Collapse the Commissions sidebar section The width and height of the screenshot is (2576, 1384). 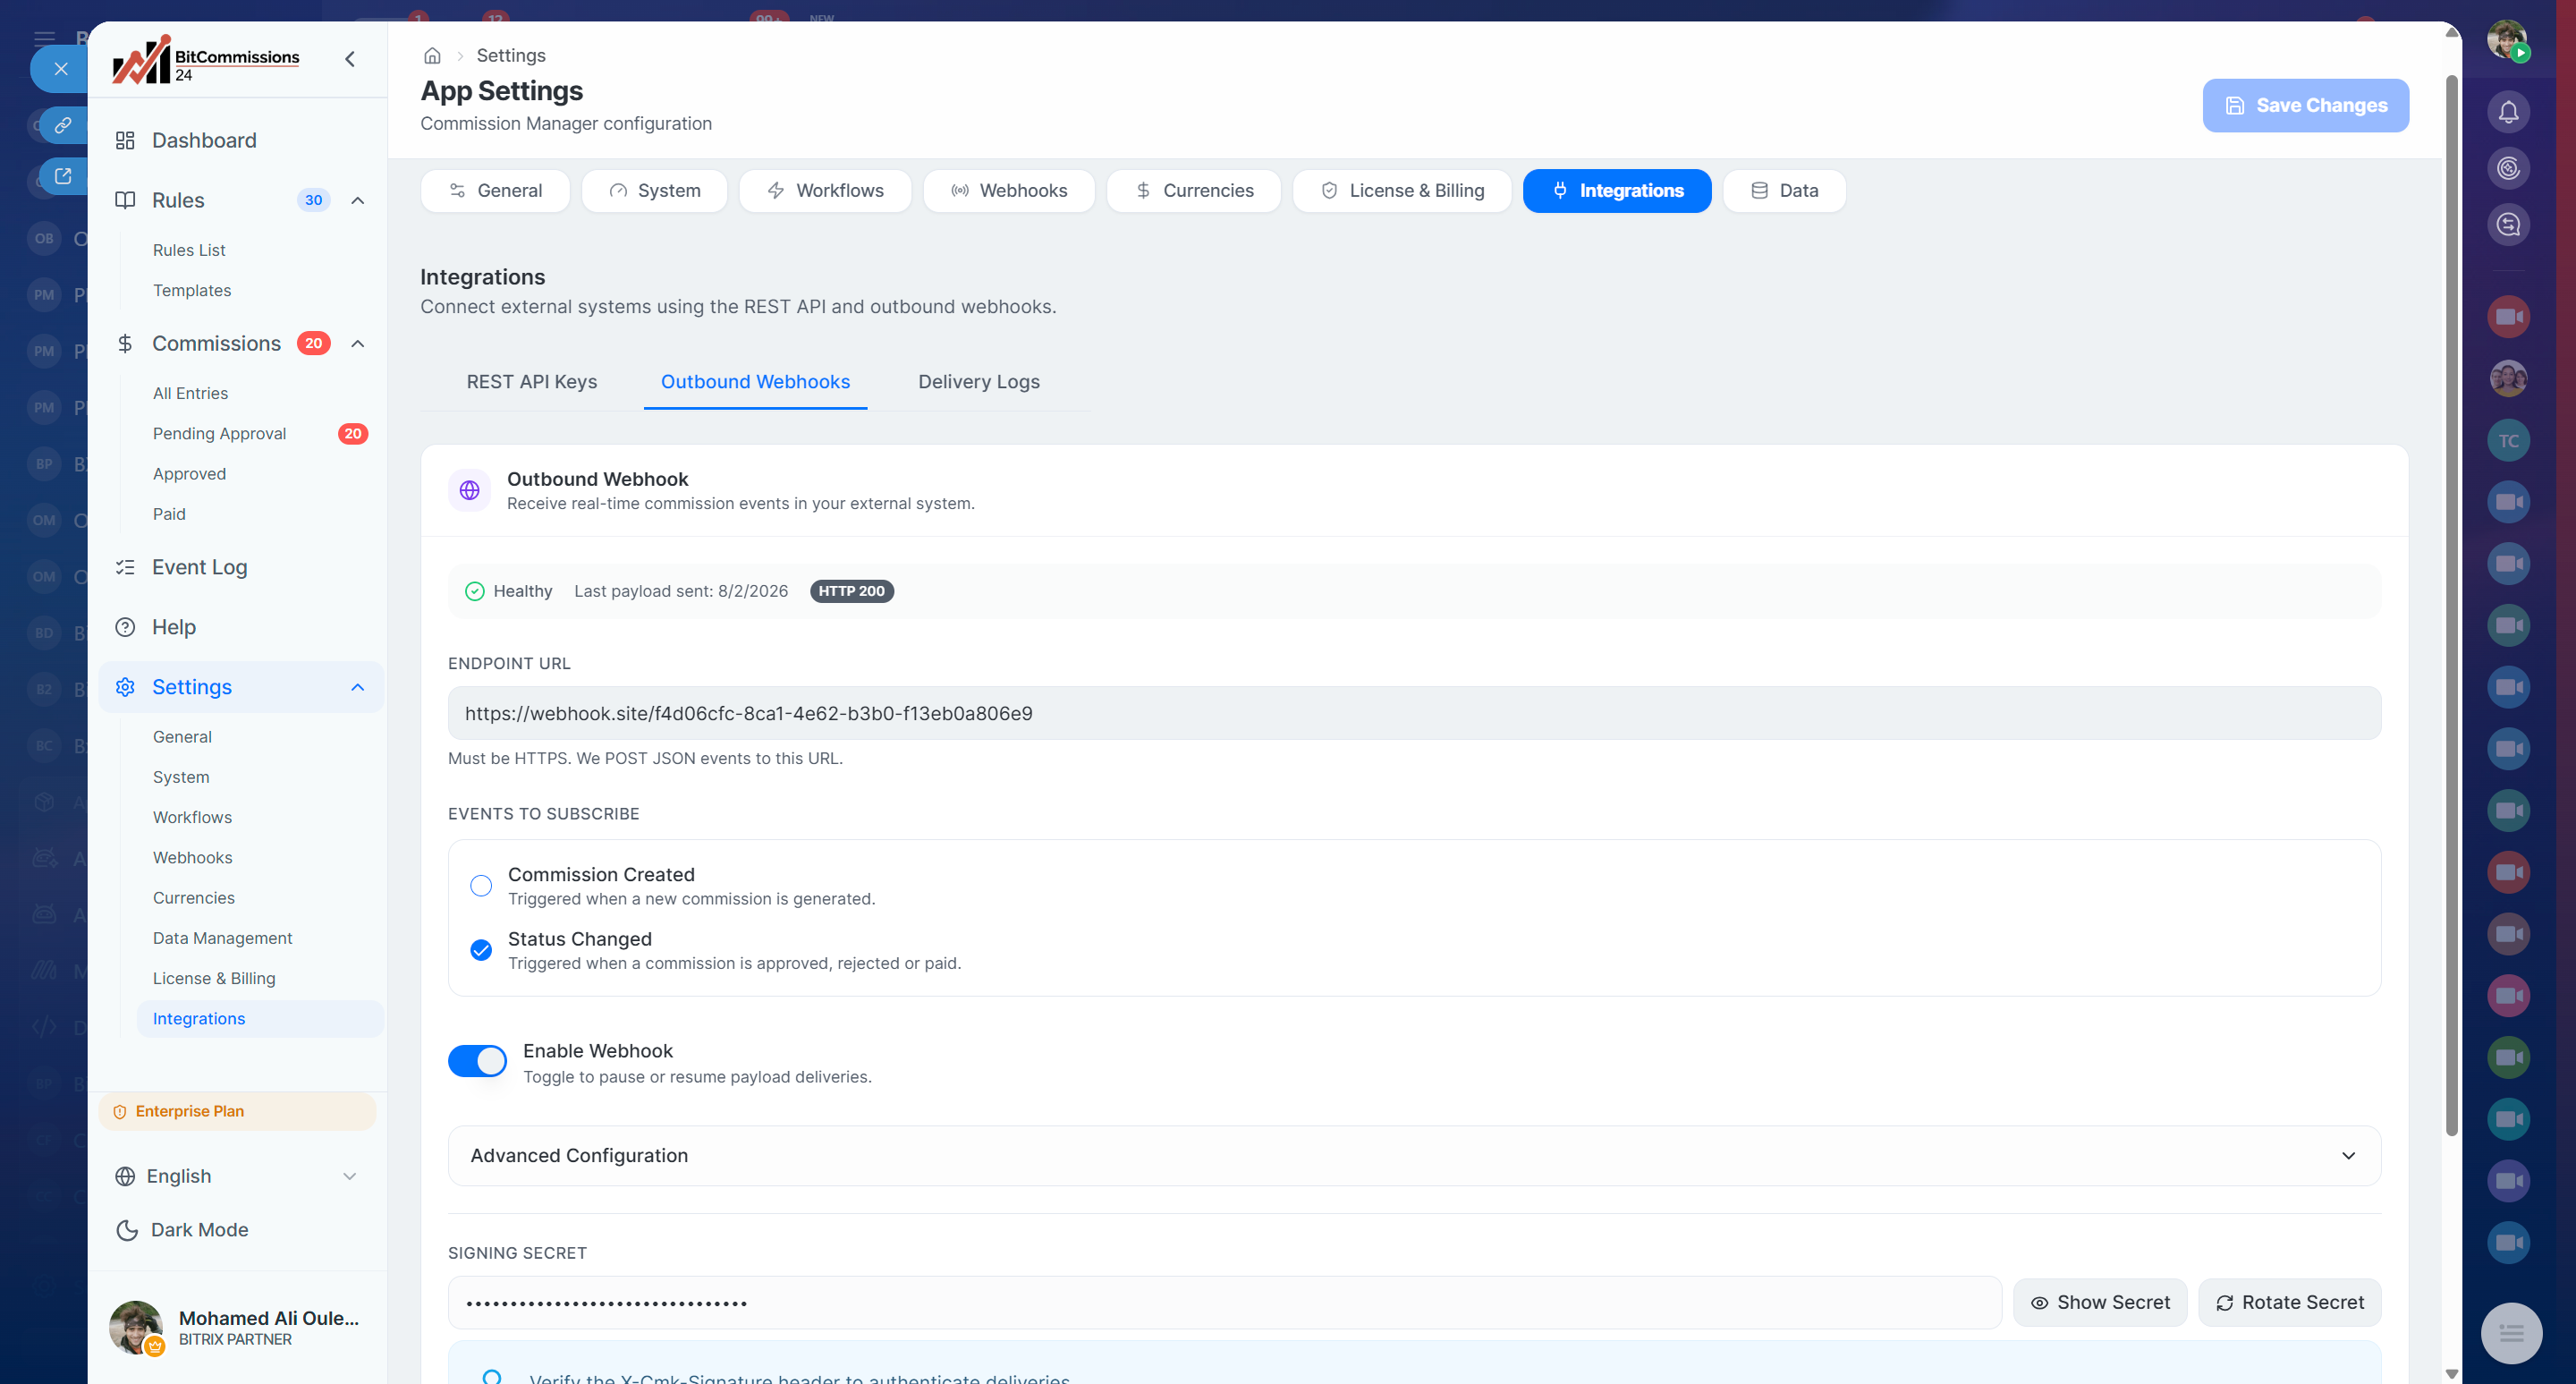click(358, 343)
